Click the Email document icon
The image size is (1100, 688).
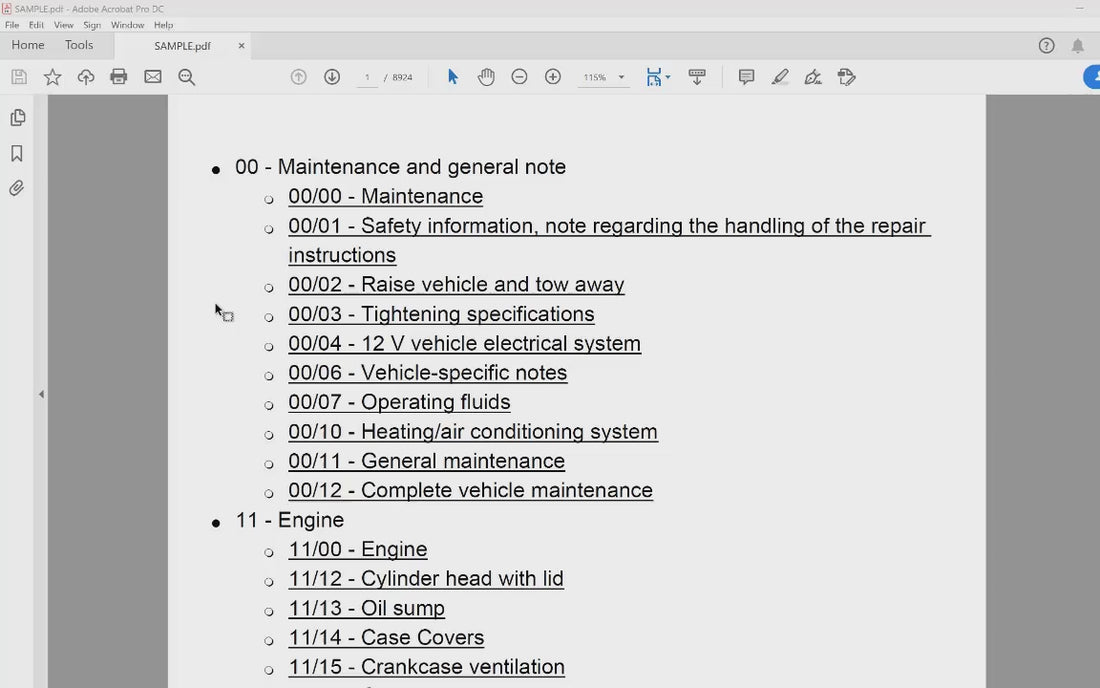point(152,76)
